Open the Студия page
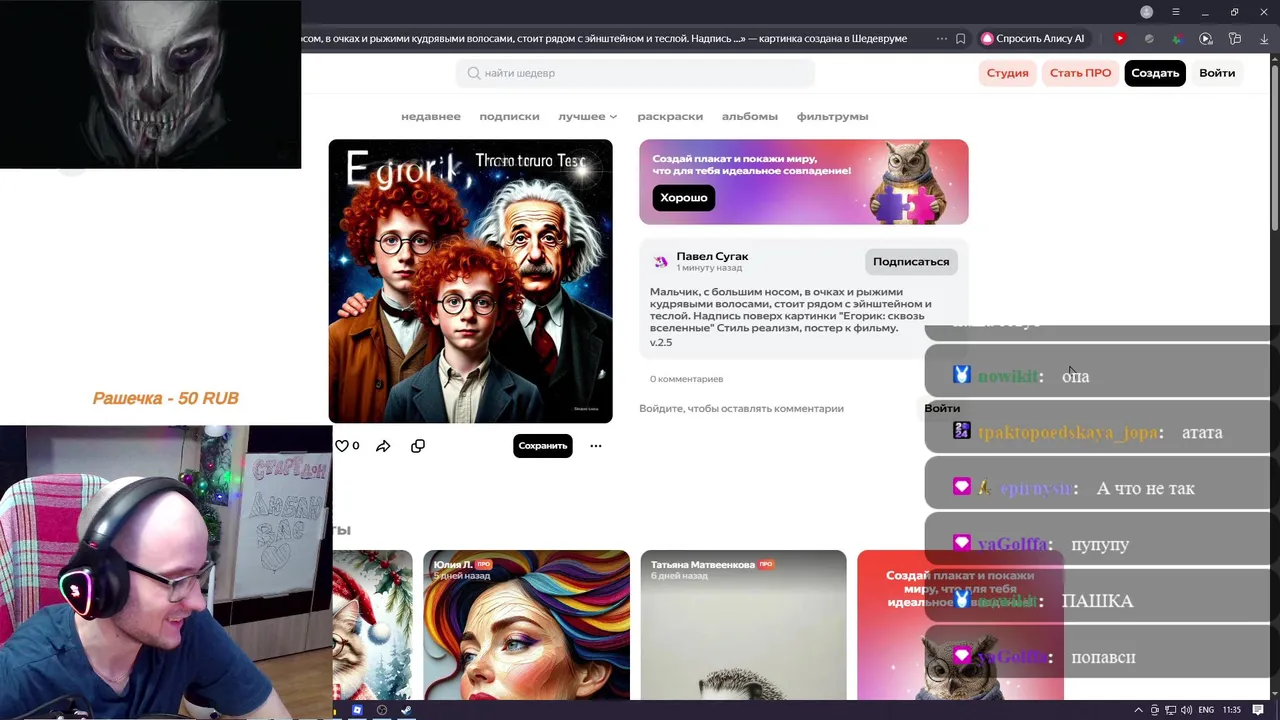 pyautogui.click(x=1007, y=73)
